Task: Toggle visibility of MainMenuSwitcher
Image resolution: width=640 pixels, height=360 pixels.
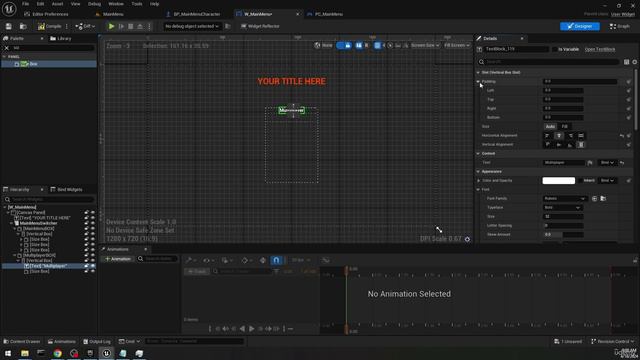Action: (x=93, y=223)
